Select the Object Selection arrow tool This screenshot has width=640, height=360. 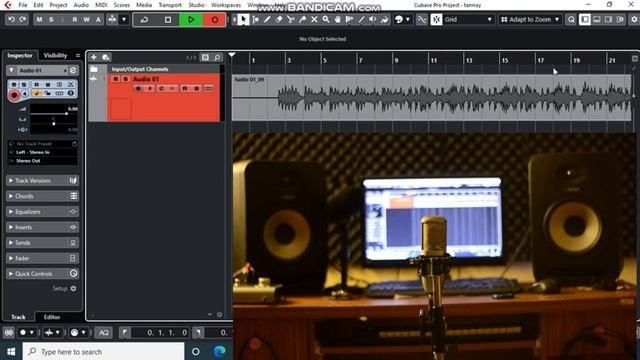[243, 19]
